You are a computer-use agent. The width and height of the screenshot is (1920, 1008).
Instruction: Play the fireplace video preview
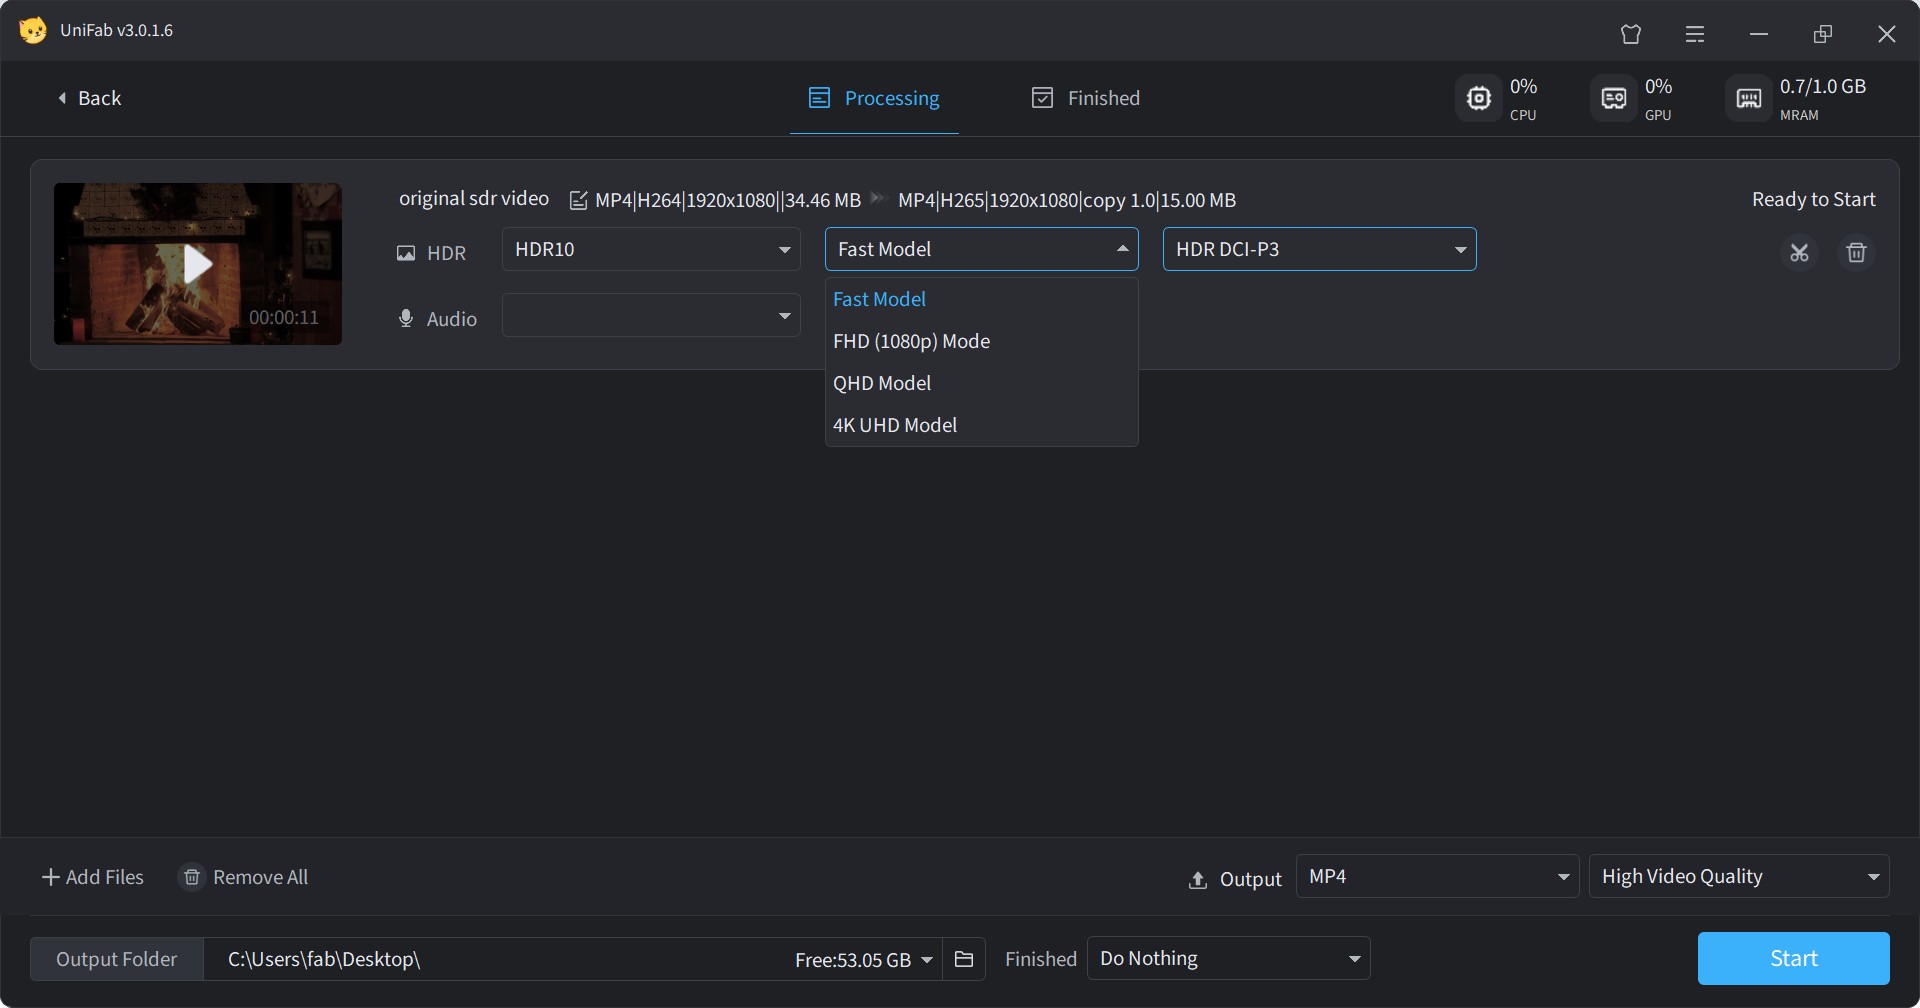point(198,264)
